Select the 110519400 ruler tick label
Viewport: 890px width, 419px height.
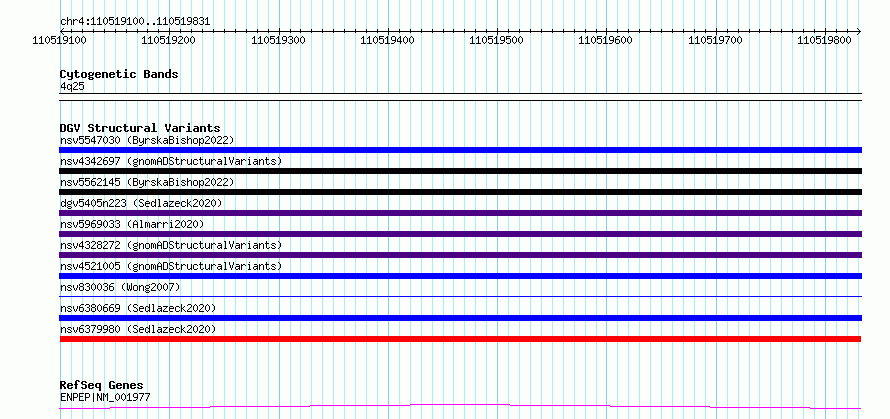pos(388,40)
